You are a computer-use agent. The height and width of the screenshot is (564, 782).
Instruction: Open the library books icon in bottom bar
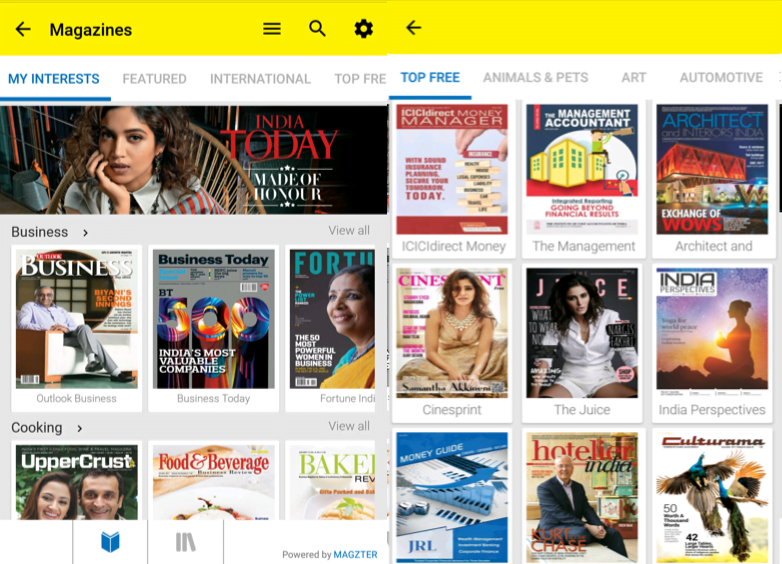186,542
